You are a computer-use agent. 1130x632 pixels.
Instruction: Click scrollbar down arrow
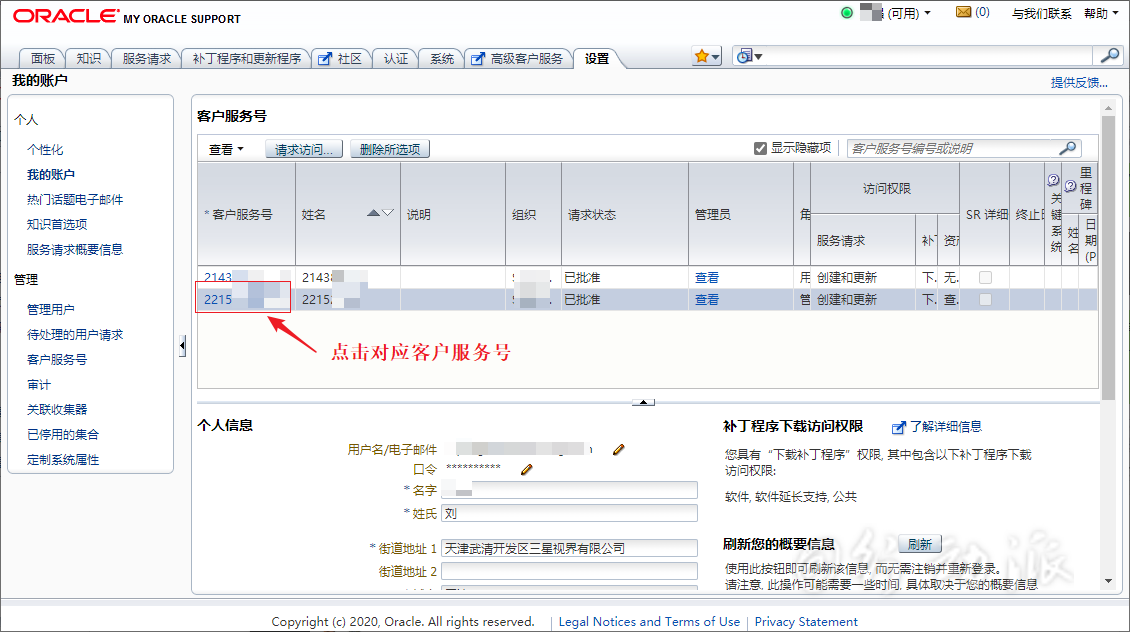[1108, 582]
